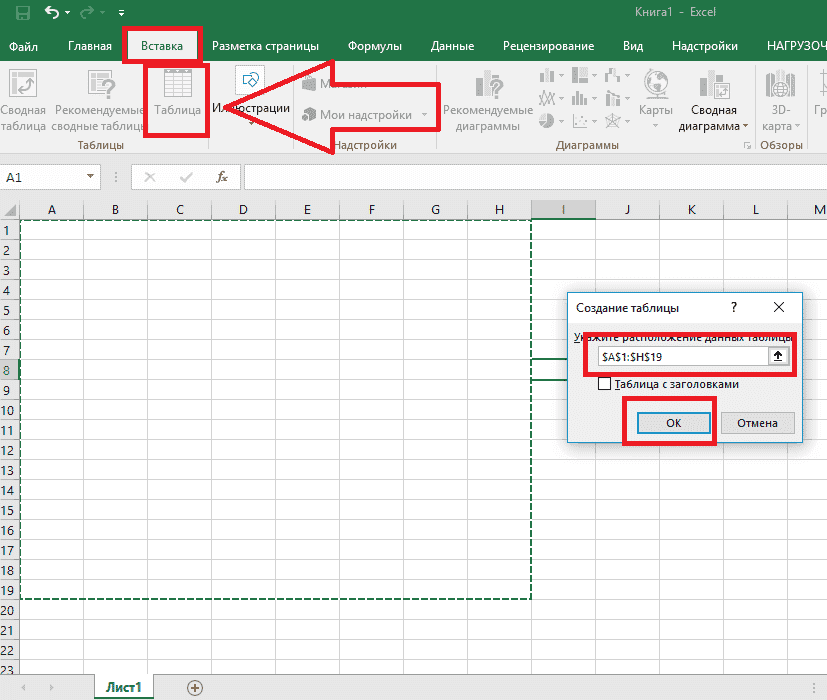
Task: Select the scatter chart icon
Action: [x=580, y=121]
